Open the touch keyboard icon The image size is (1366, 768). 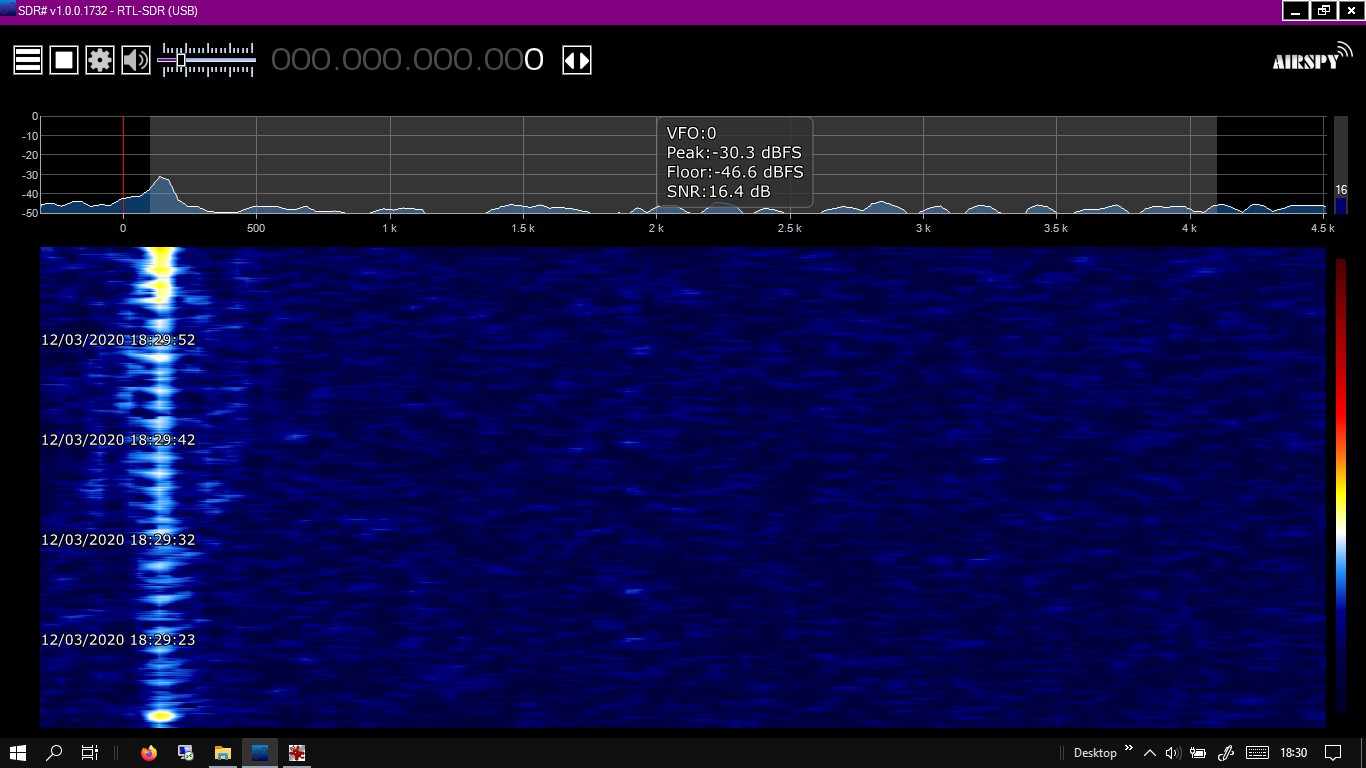click(1257, 753)
